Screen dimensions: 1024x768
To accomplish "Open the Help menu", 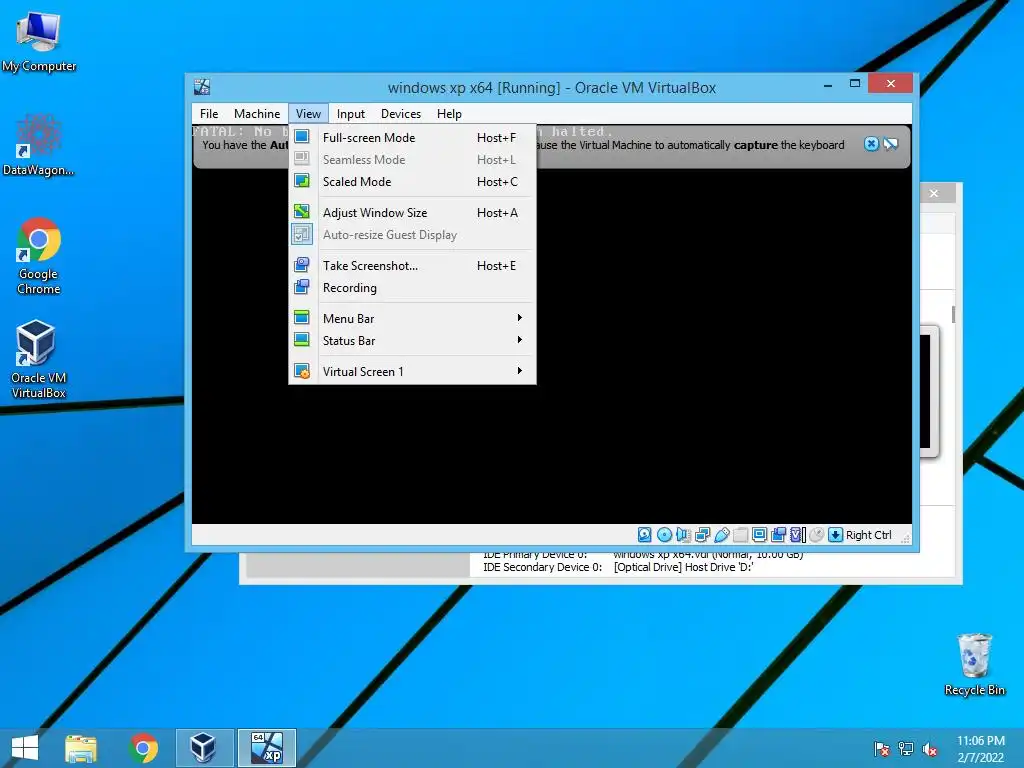I will (449, 114).
